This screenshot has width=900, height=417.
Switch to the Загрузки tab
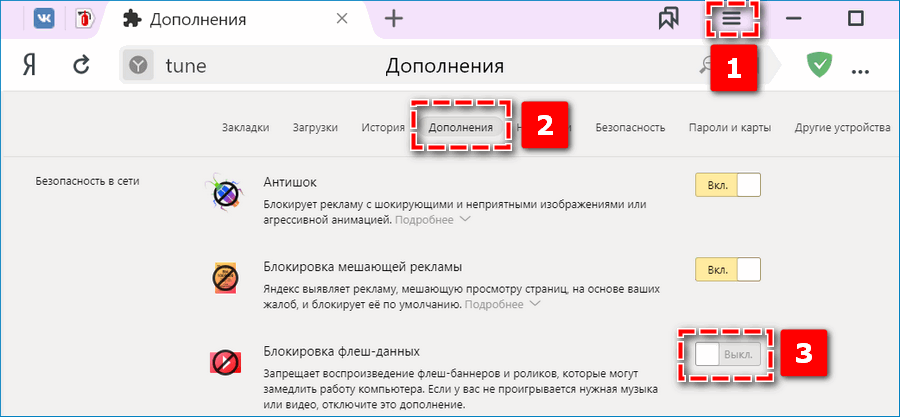click(315, 127)
